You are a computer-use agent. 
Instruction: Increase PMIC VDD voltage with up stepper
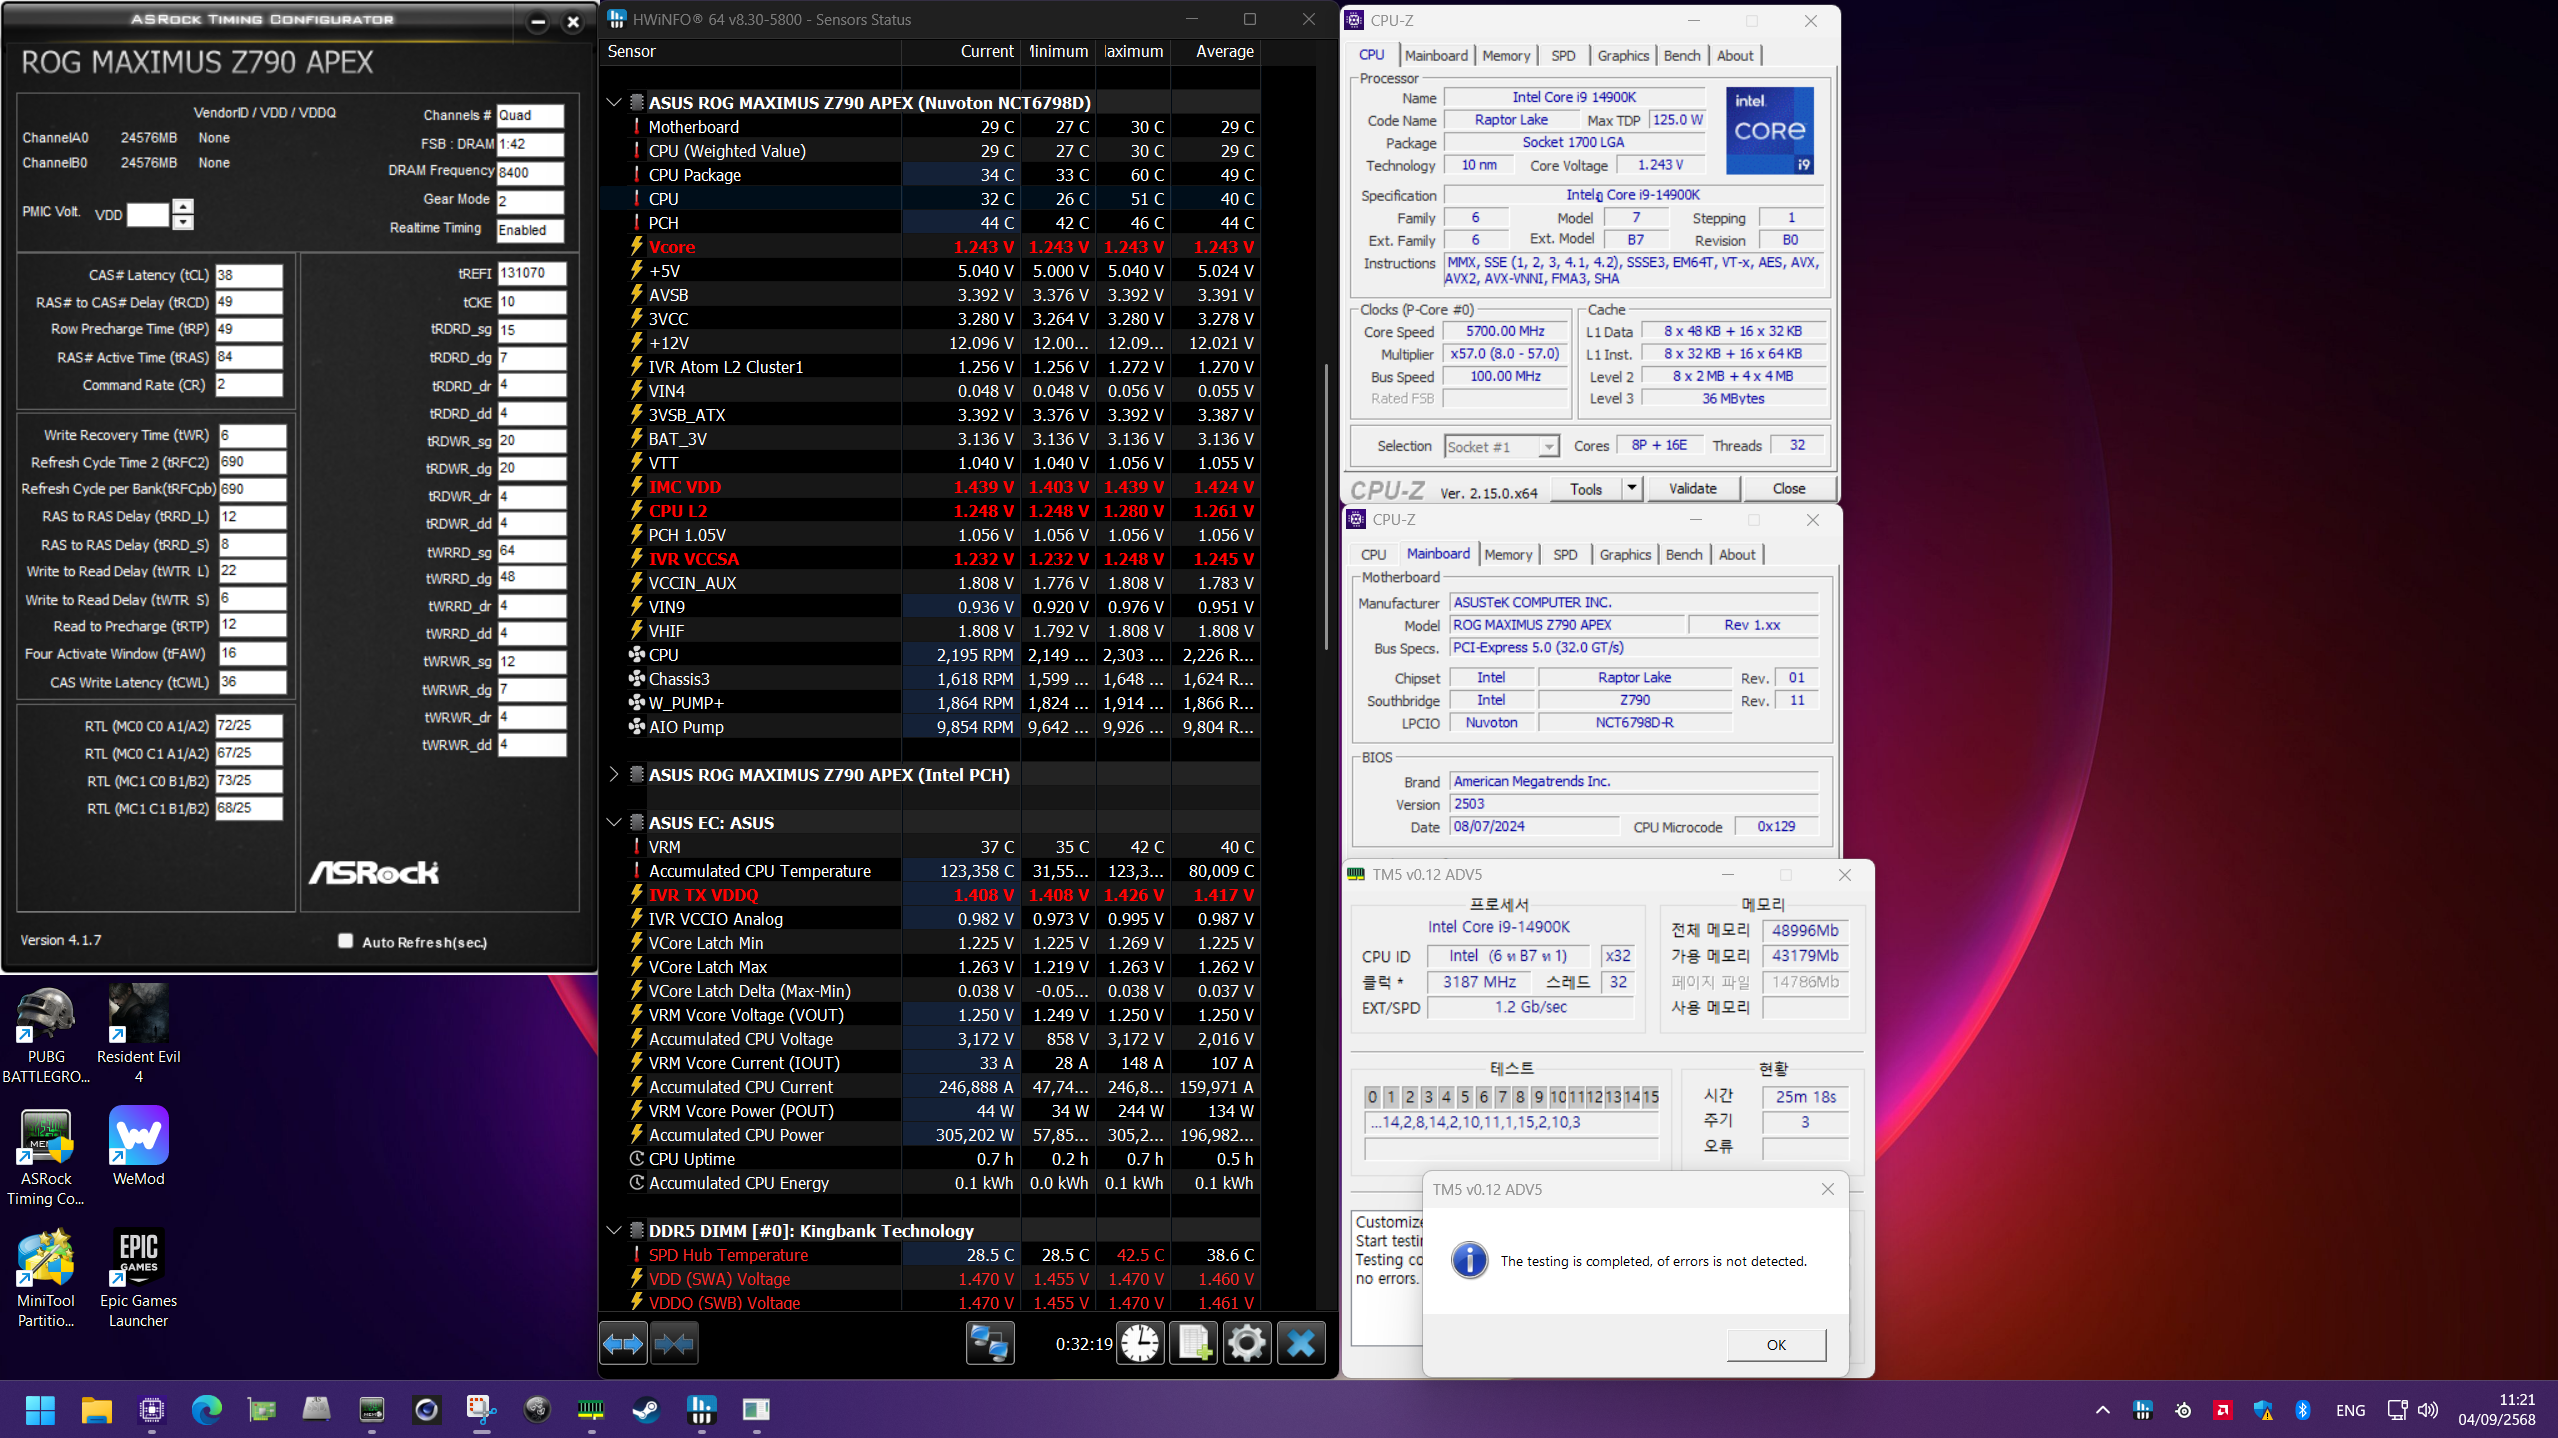click(x=183, y=206)
